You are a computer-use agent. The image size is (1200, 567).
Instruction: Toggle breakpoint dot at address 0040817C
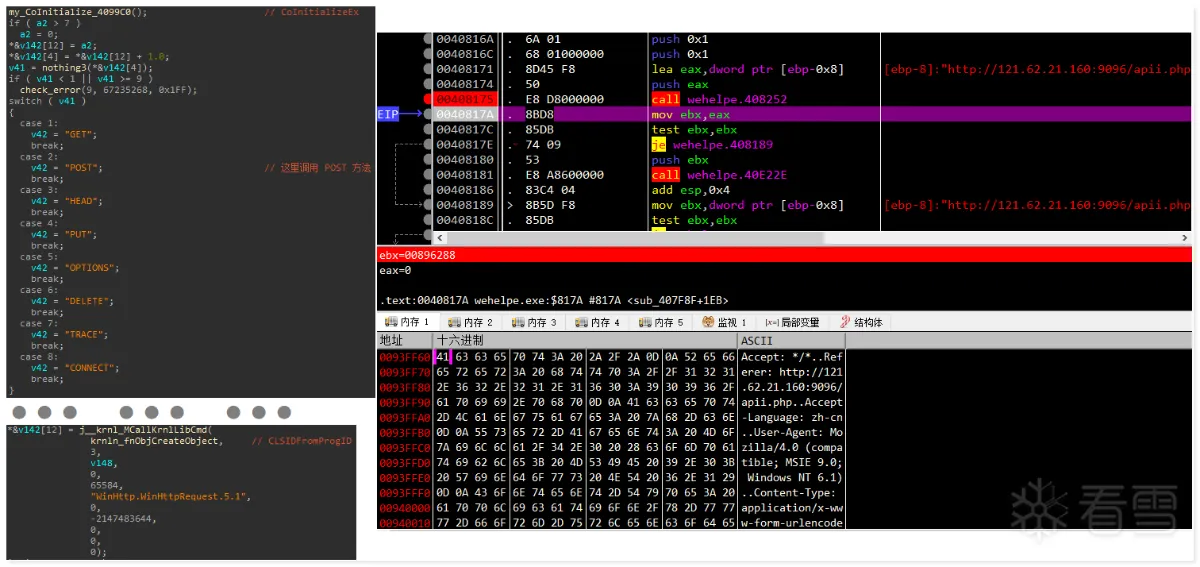click(428, 129)
